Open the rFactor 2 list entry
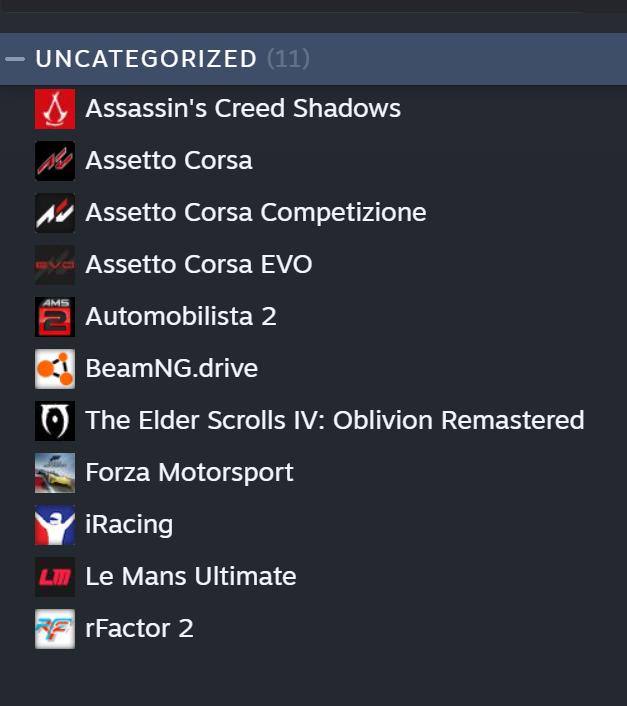 pyautogui.click(x=139, y=629)
